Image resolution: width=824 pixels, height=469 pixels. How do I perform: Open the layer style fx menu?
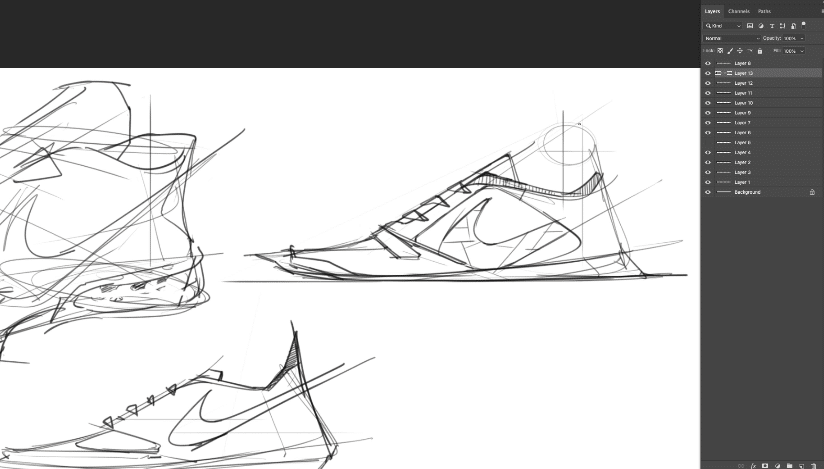click(754, 466)
